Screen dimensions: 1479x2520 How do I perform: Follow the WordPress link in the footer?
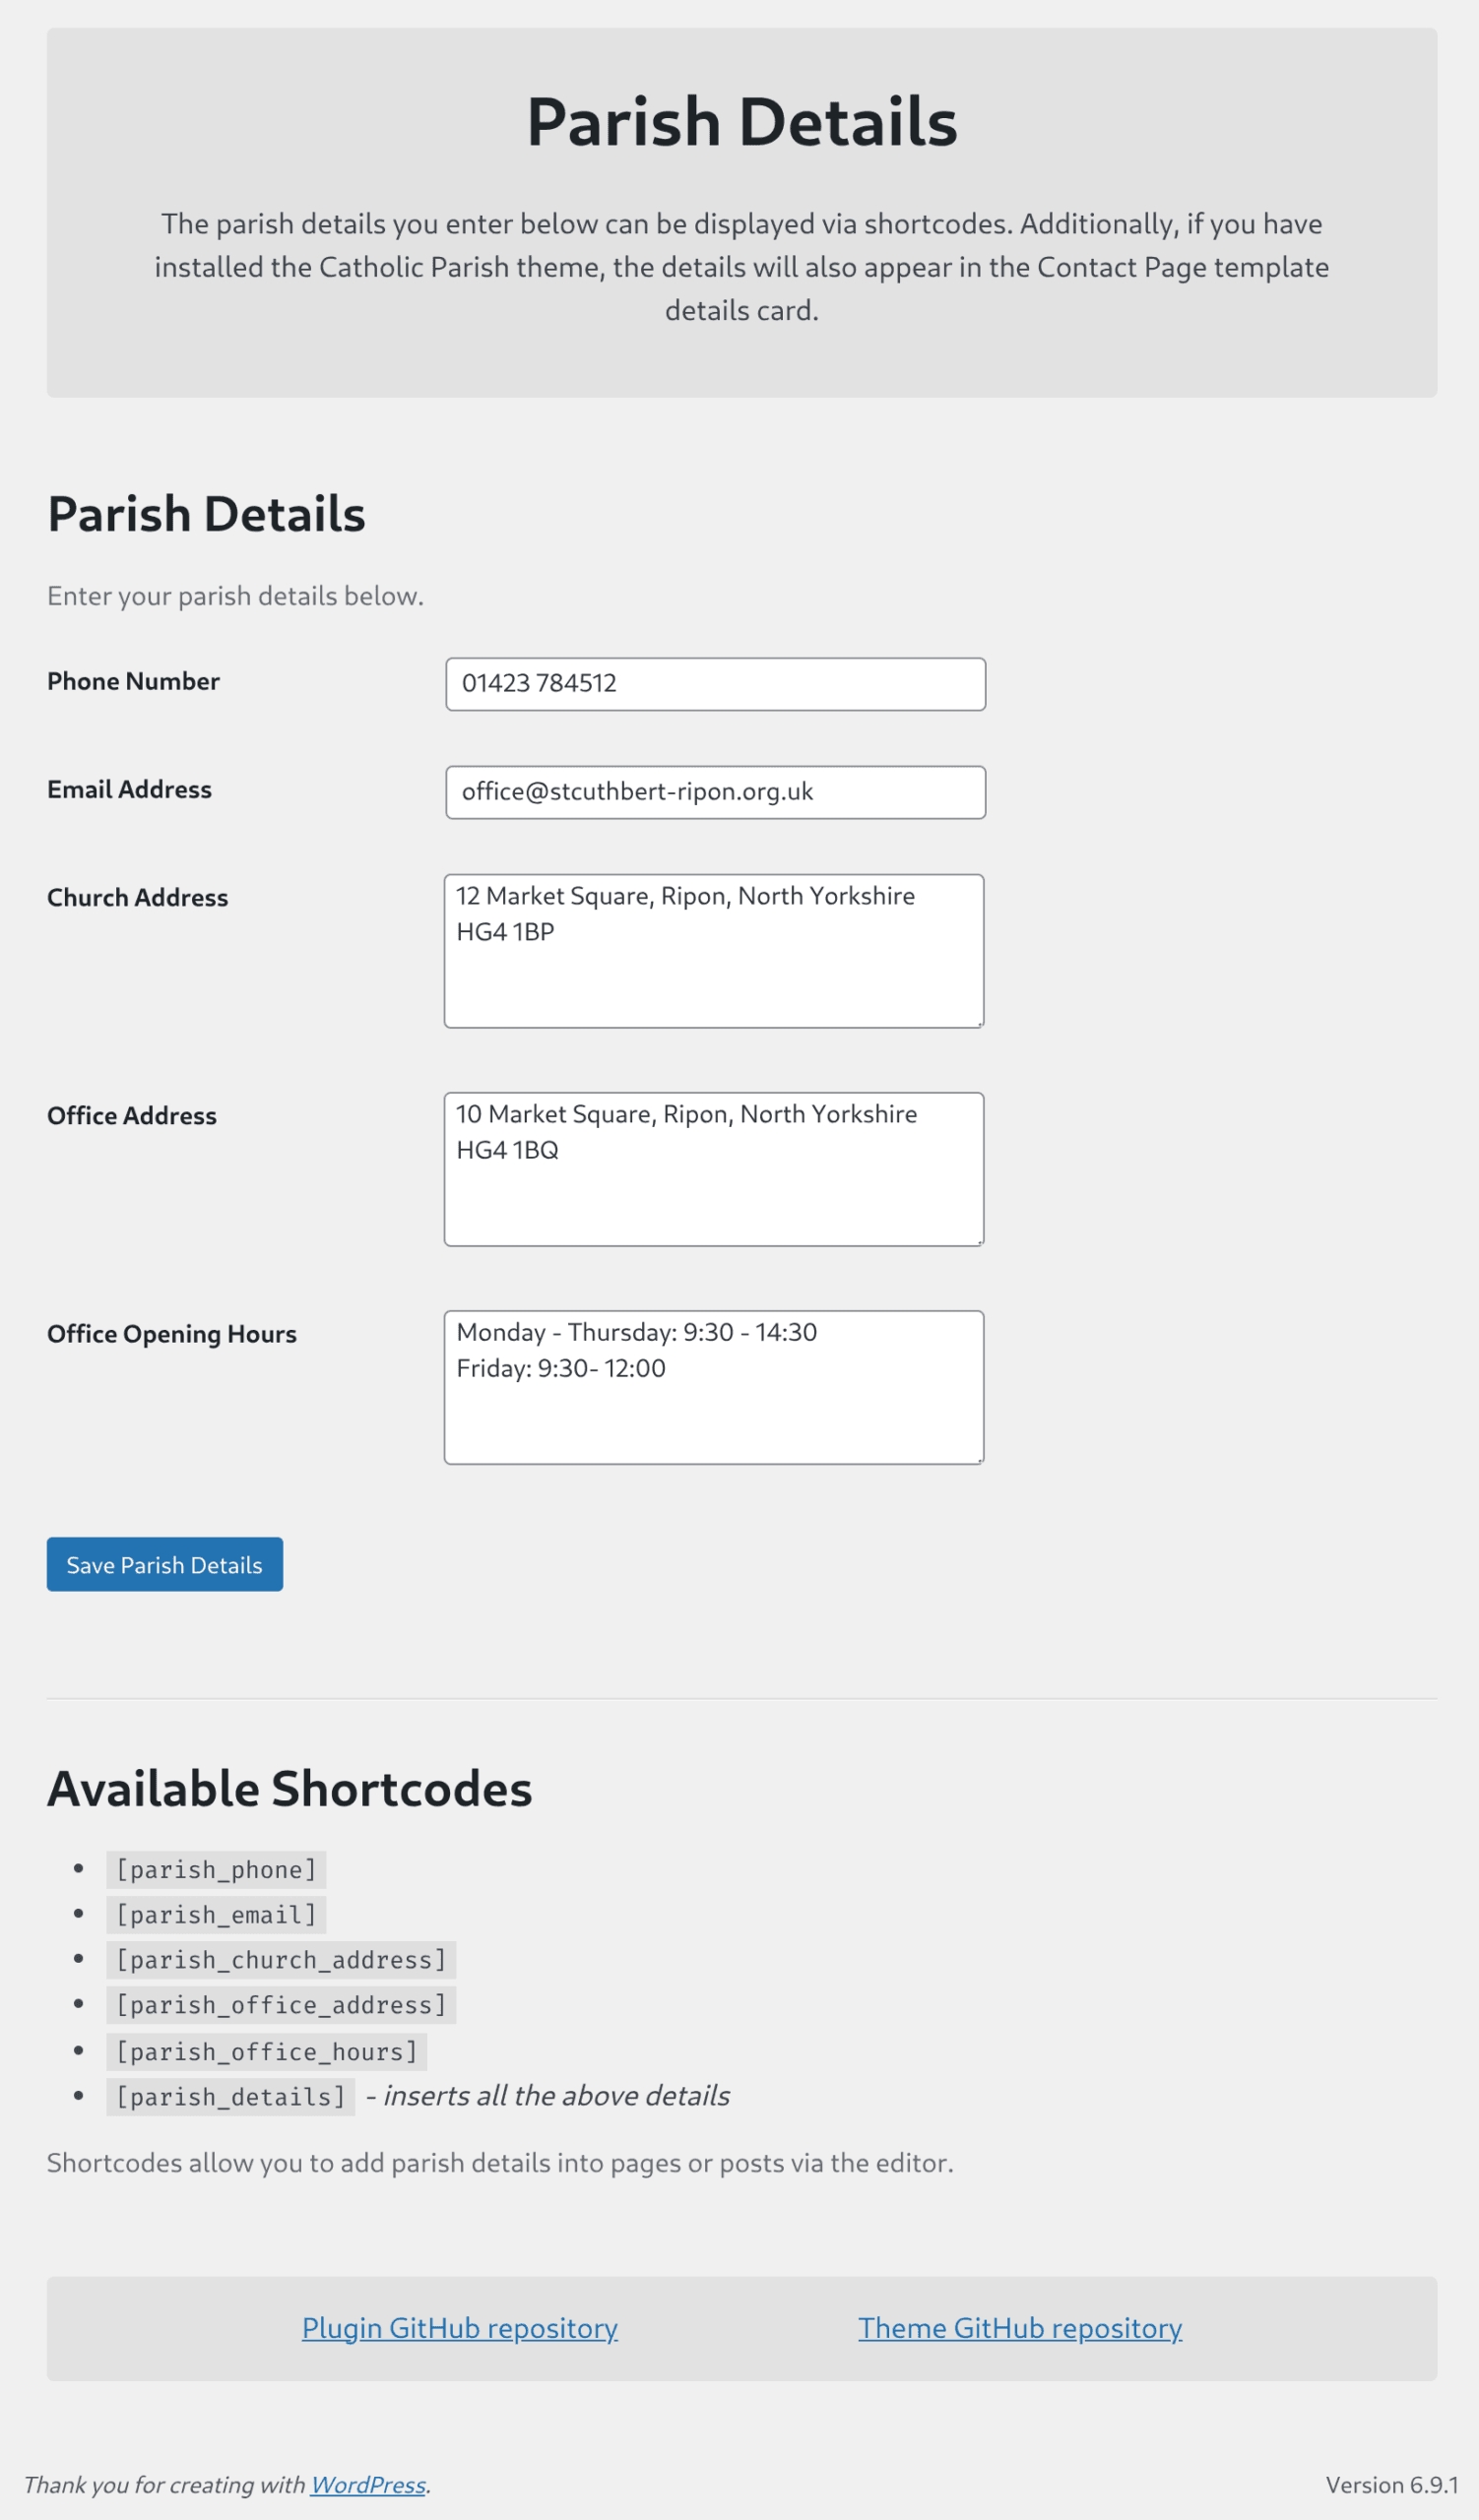pos(367,2485)
